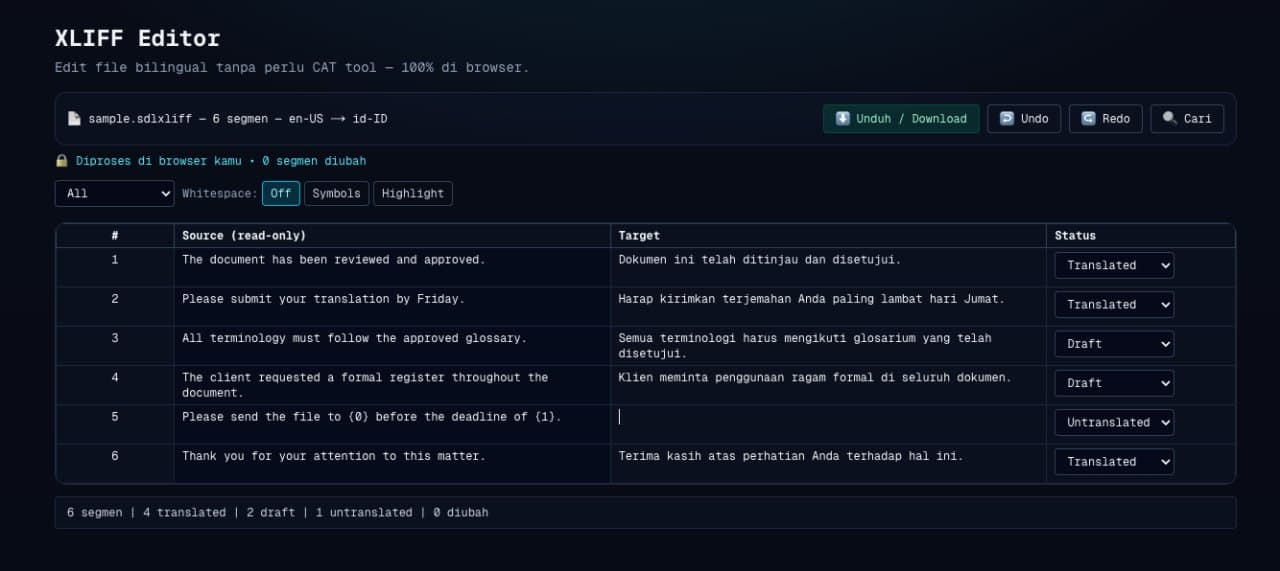Click the undo arrow icon
1280x571 pixels.
pyautogui.click(x=1007, y=118)
